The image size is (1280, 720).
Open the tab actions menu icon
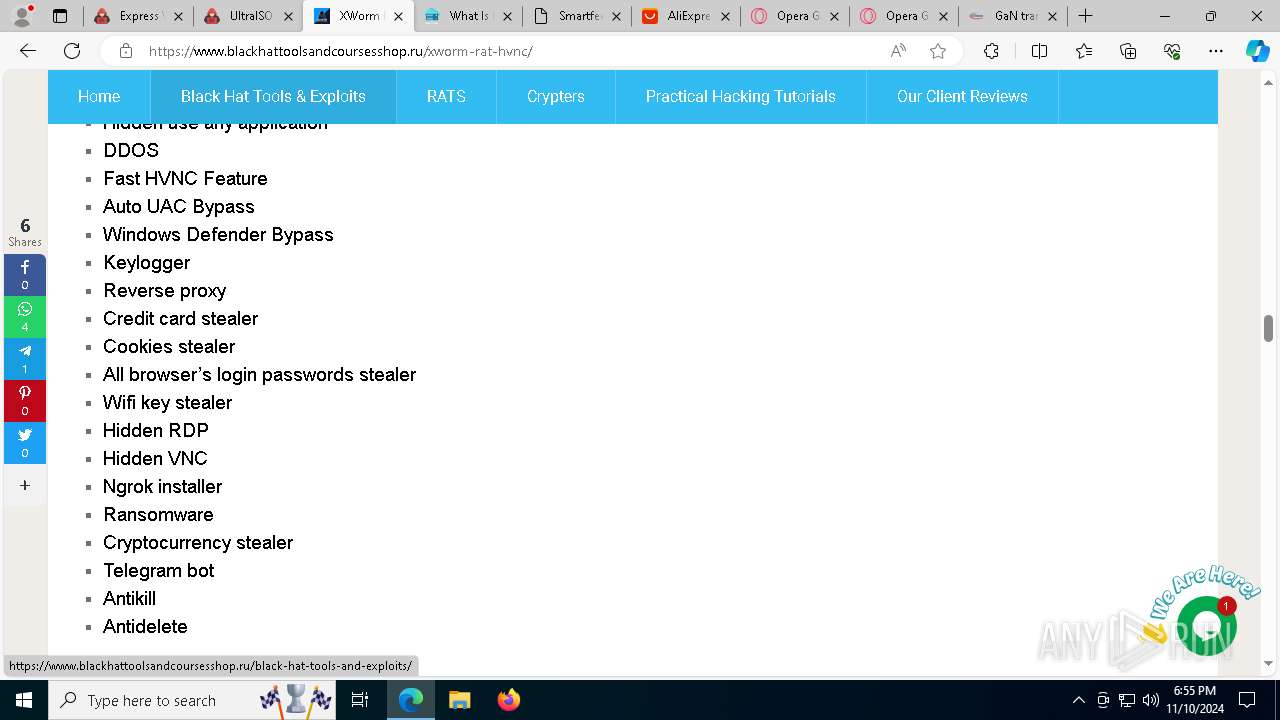(60, 16)
